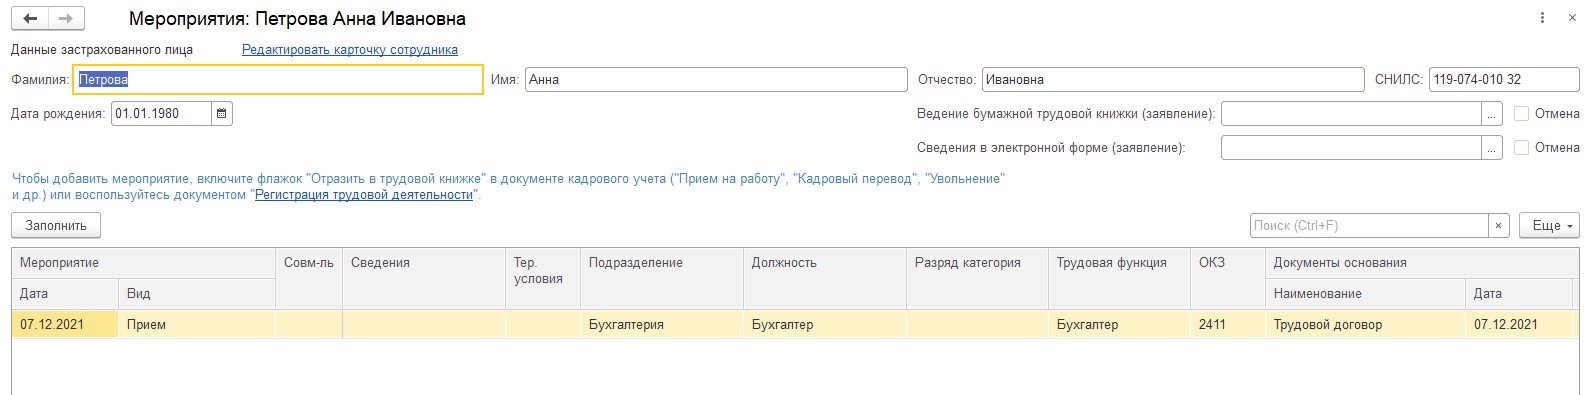This screenshot has height=395, width=1595.
Task: Select the document date 07.12.2021 cell
Action: coord(1519,325)
